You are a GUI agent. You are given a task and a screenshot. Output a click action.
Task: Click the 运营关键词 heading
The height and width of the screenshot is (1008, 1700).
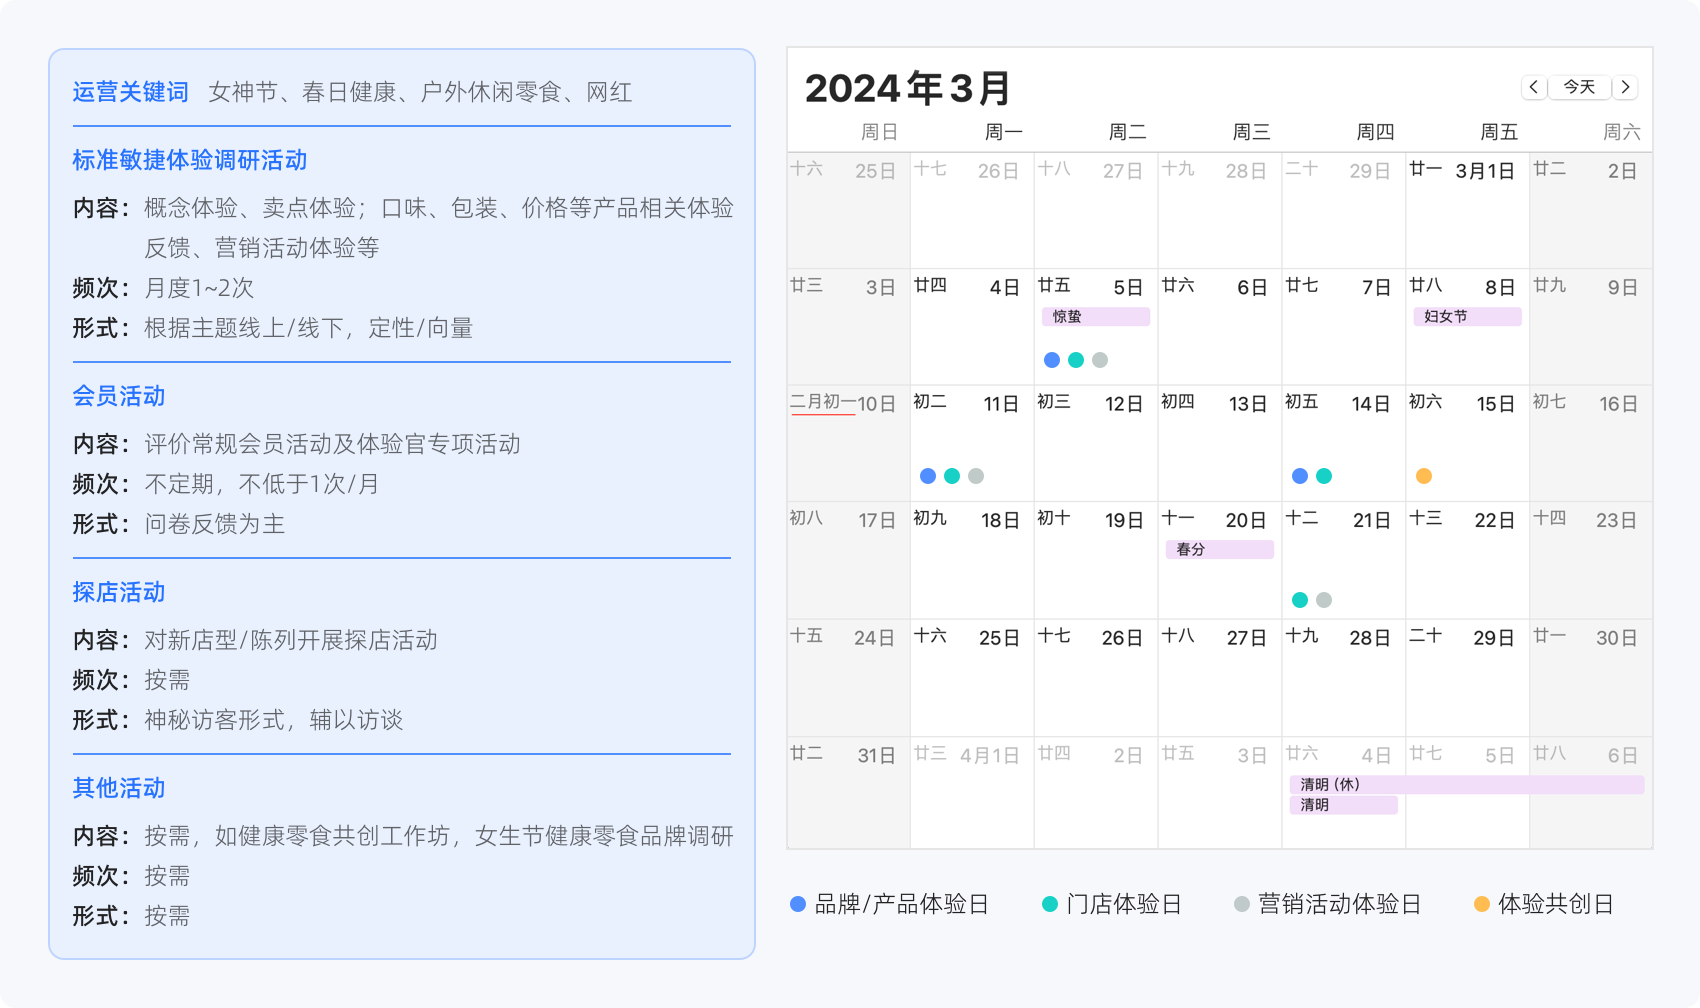(x=131, y=92)
